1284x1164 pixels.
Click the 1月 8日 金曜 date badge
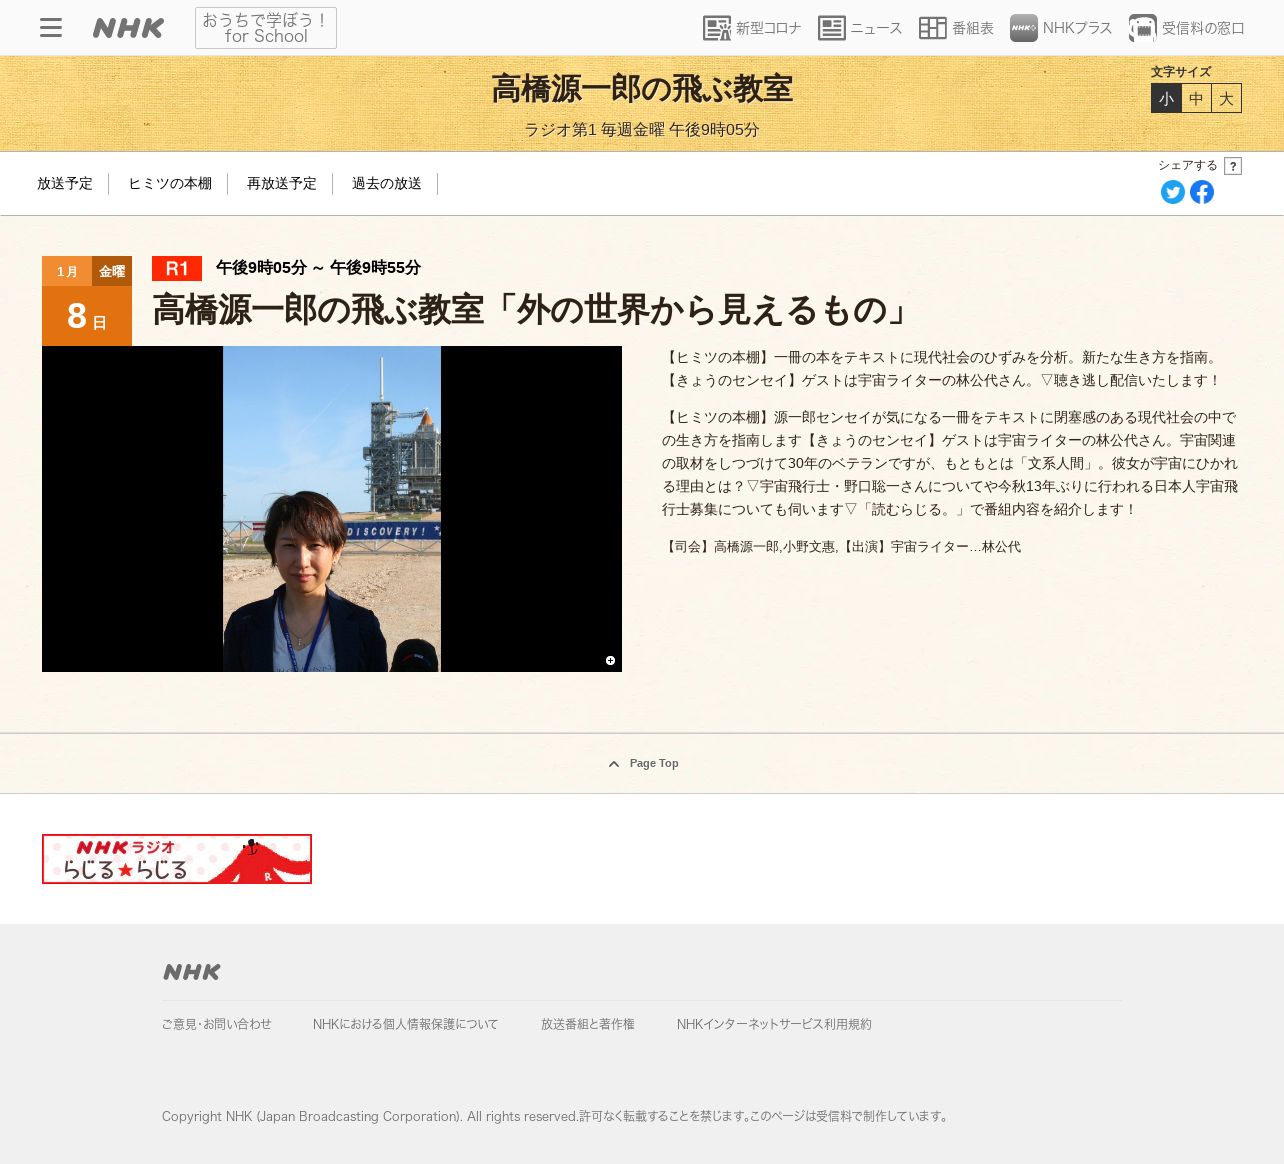87,301
